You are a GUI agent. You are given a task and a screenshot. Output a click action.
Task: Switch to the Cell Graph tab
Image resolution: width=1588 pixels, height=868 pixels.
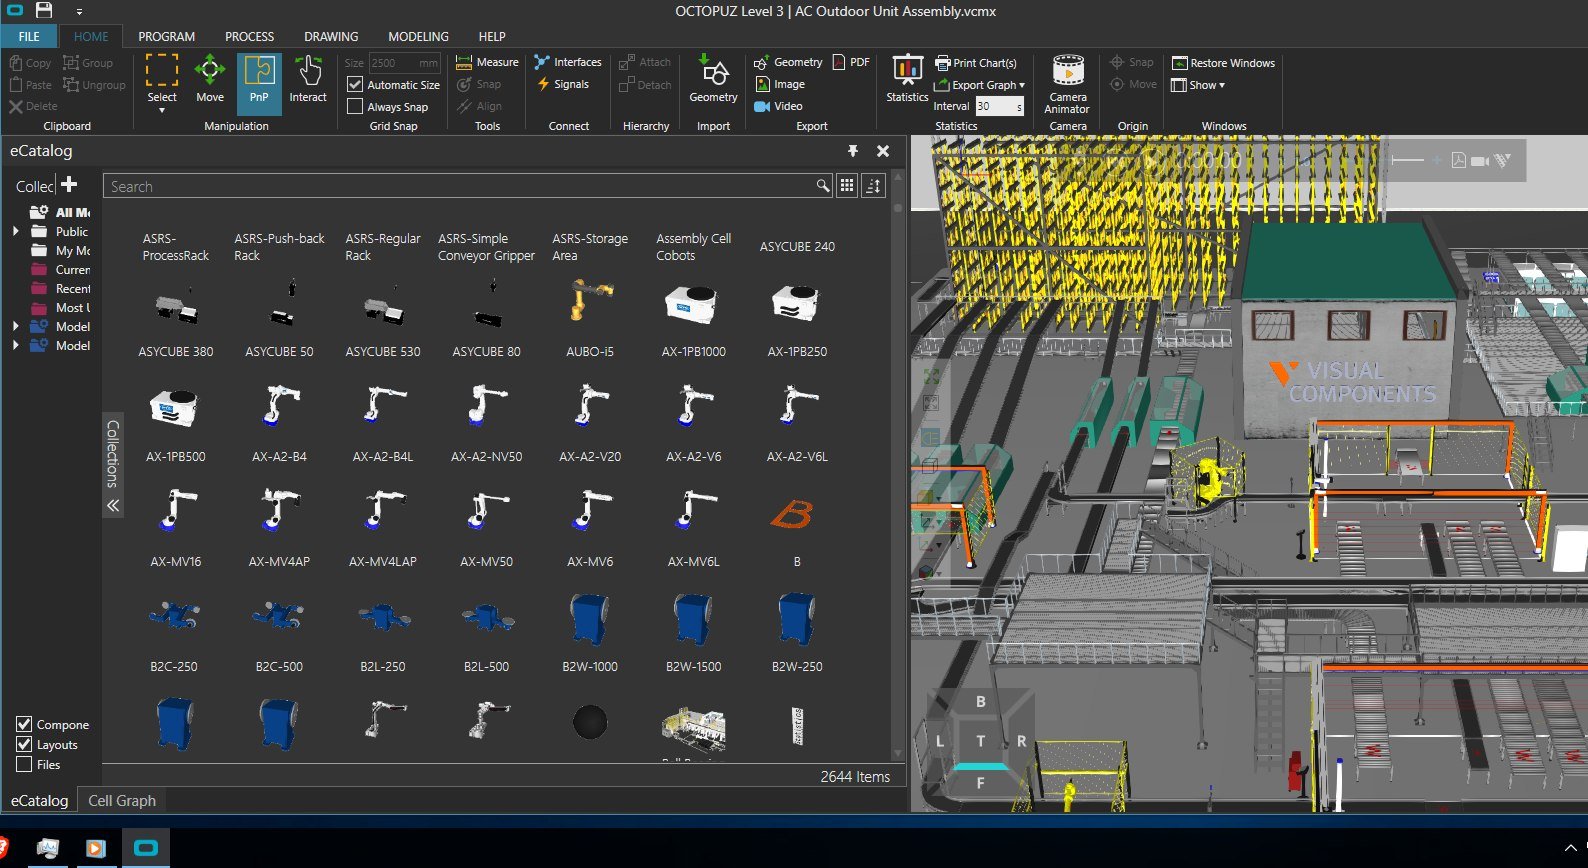coord(122,800)
